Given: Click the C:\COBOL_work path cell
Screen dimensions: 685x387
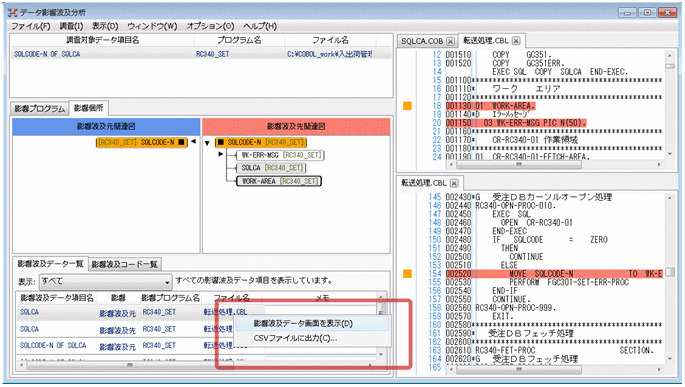Looking at the screenshot, I should pyautogui.click(x=329, y=54).
